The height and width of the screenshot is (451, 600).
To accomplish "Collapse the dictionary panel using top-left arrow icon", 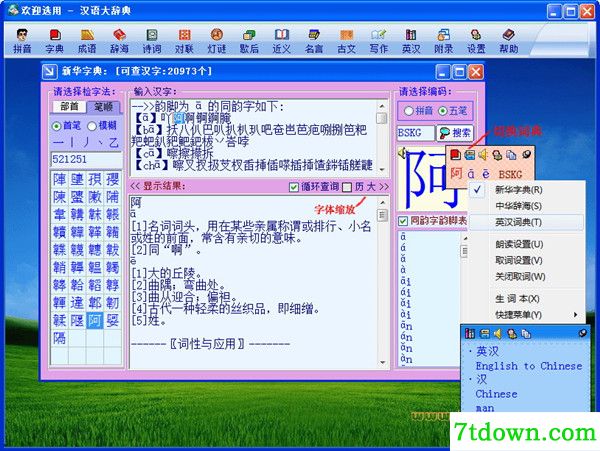I will point(50,72).
